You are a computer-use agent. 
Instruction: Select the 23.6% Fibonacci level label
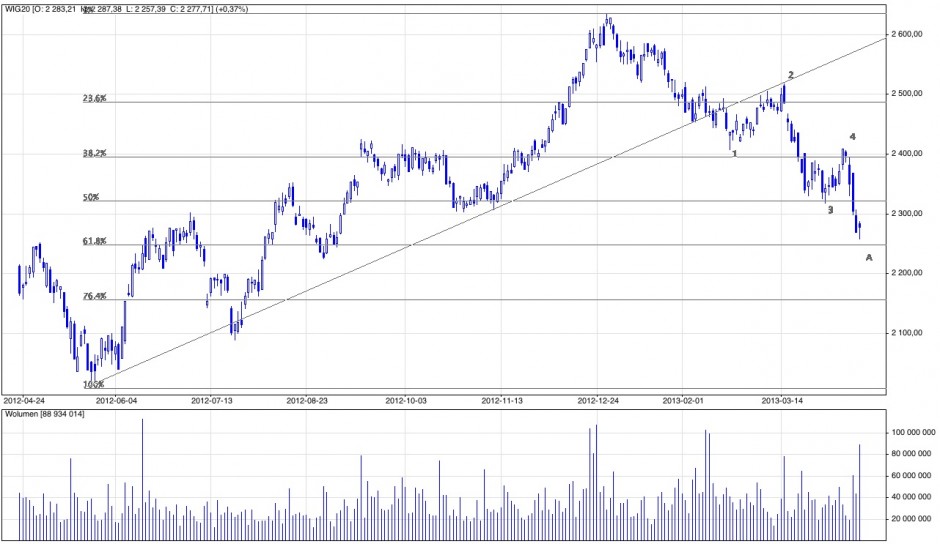(x=94, y=99)
